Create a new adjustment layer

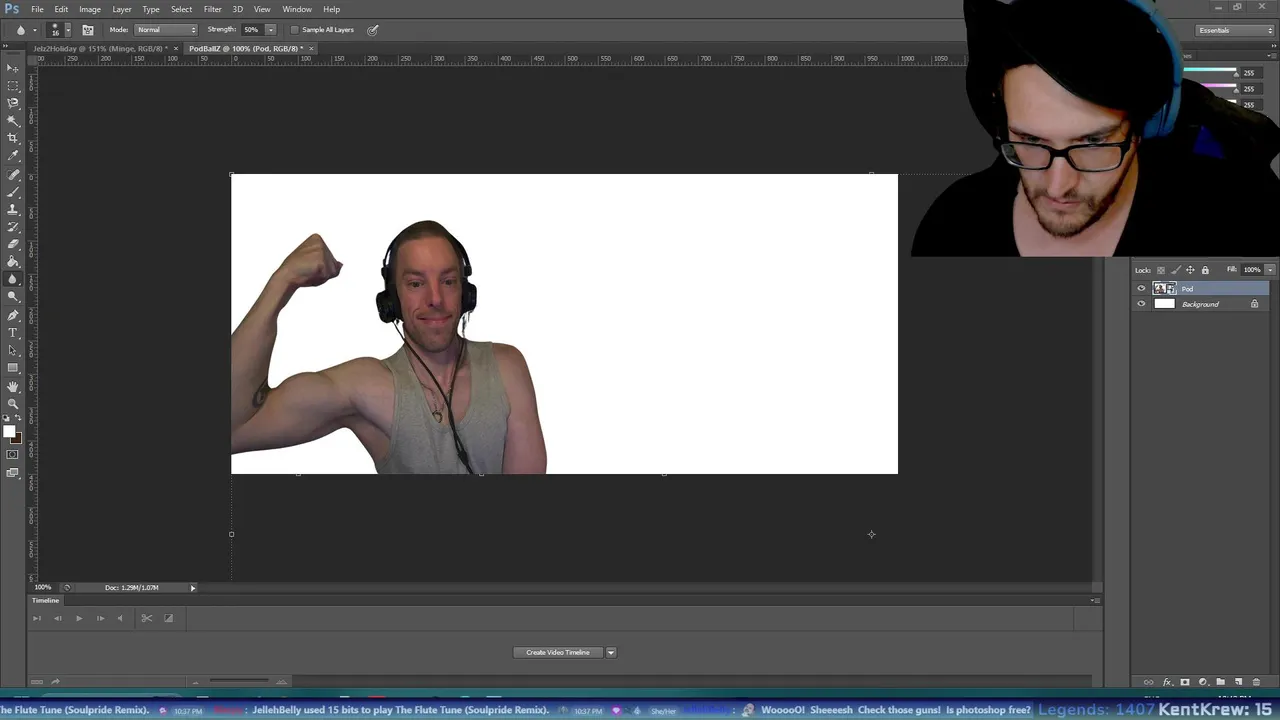click(1203, 682)
